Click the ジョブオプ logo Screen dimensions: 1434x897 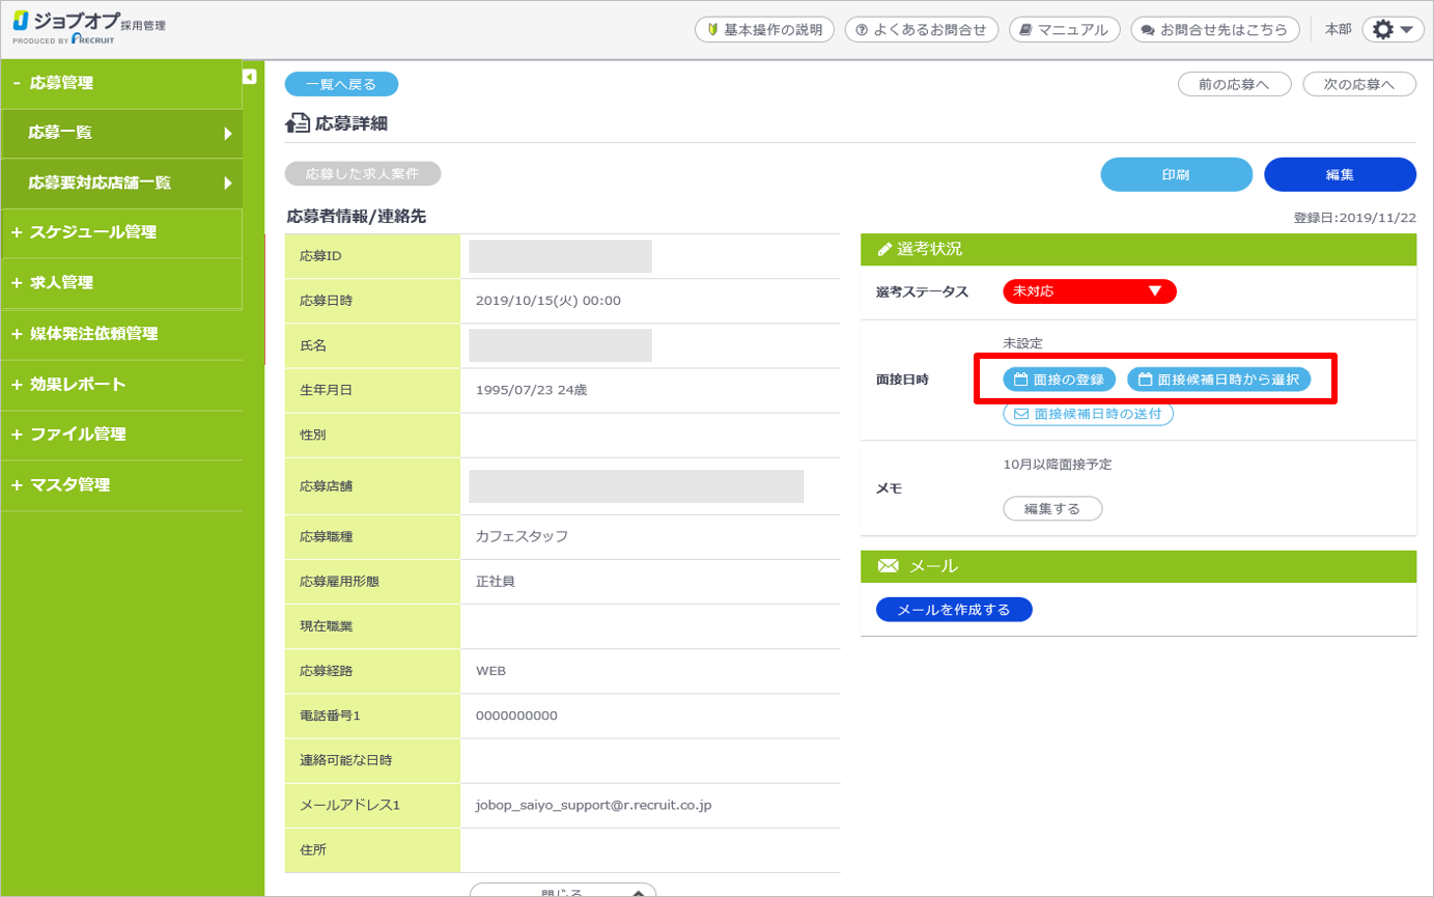(88, 27)
